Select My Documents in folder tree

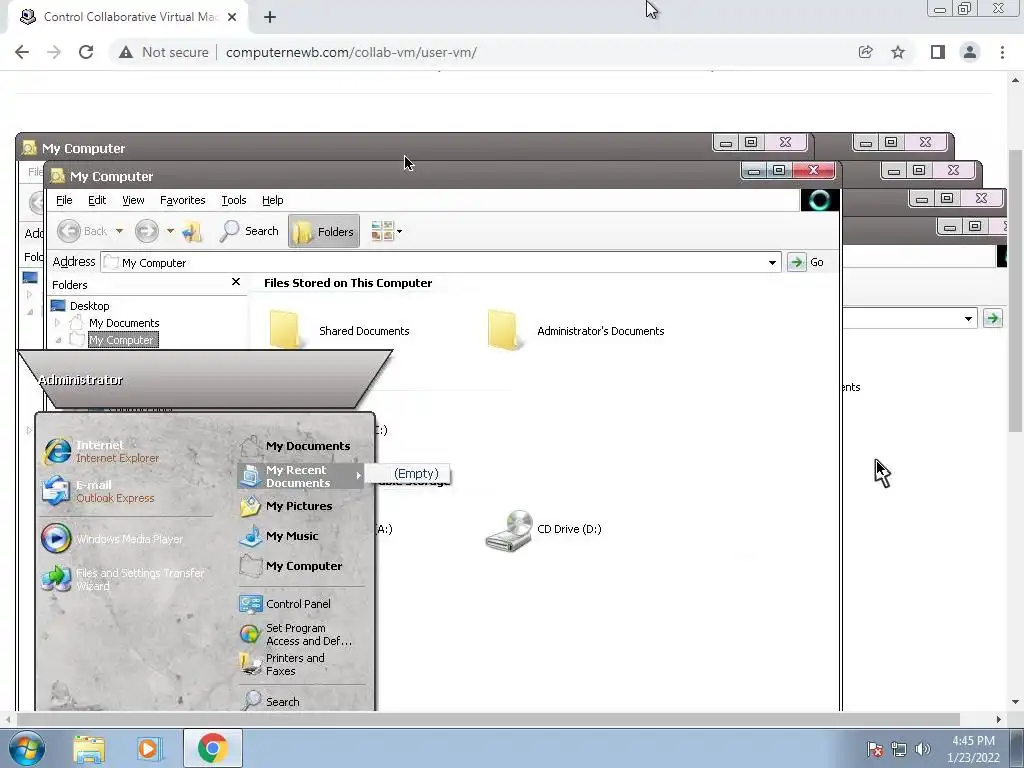[124, 323]
